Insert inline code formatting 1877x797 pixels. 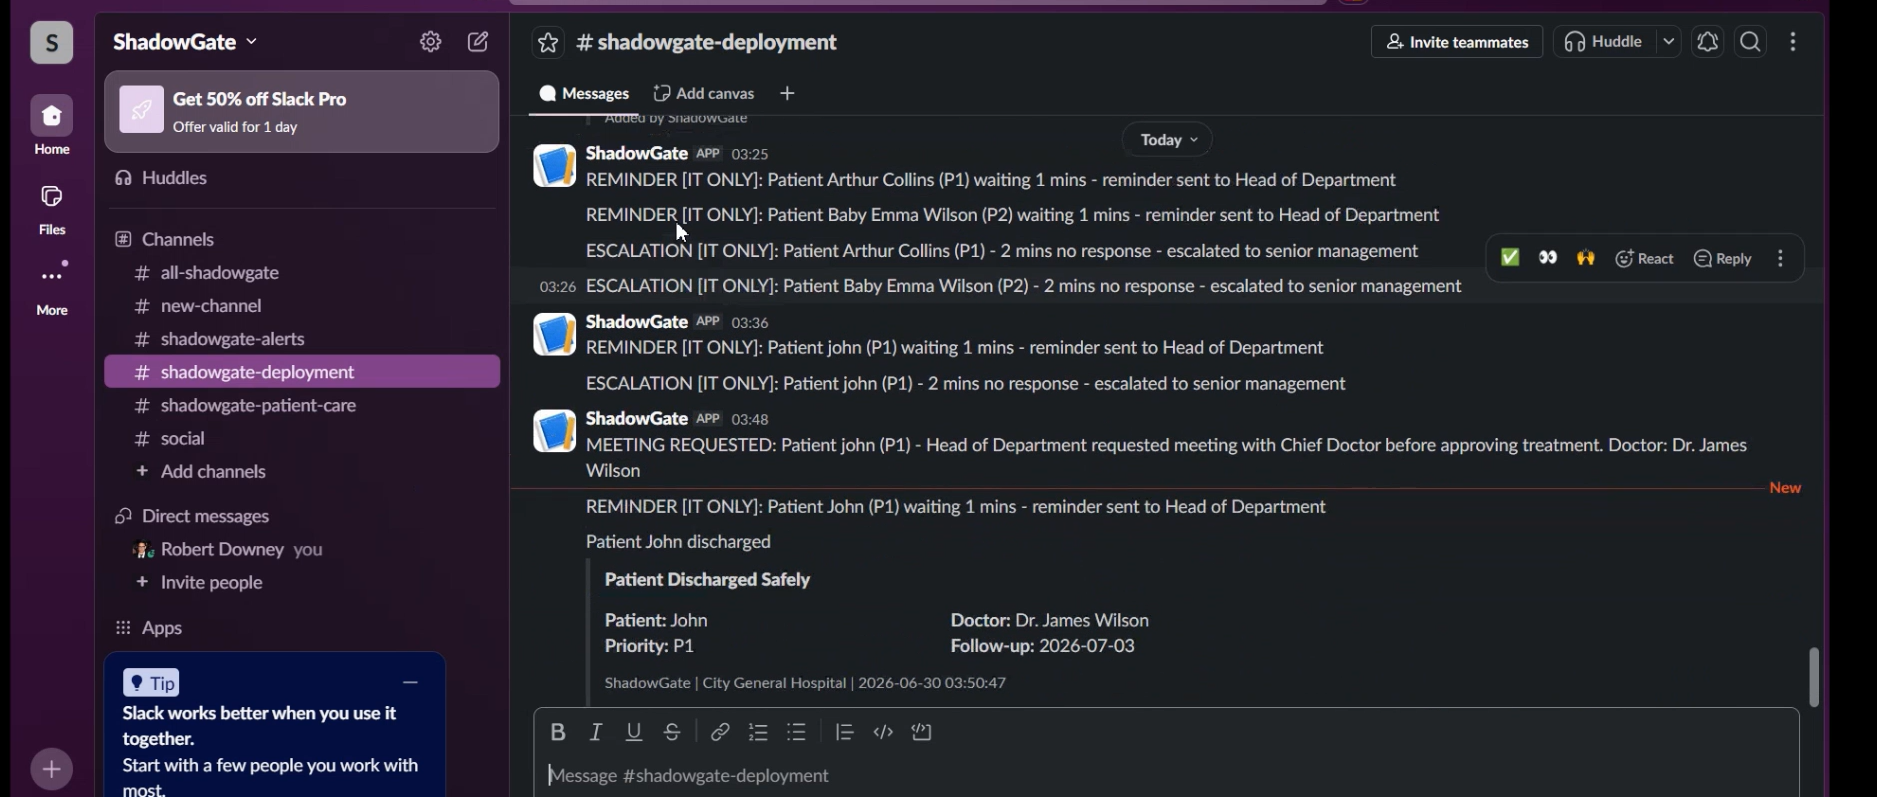click(x=883, y=732)
